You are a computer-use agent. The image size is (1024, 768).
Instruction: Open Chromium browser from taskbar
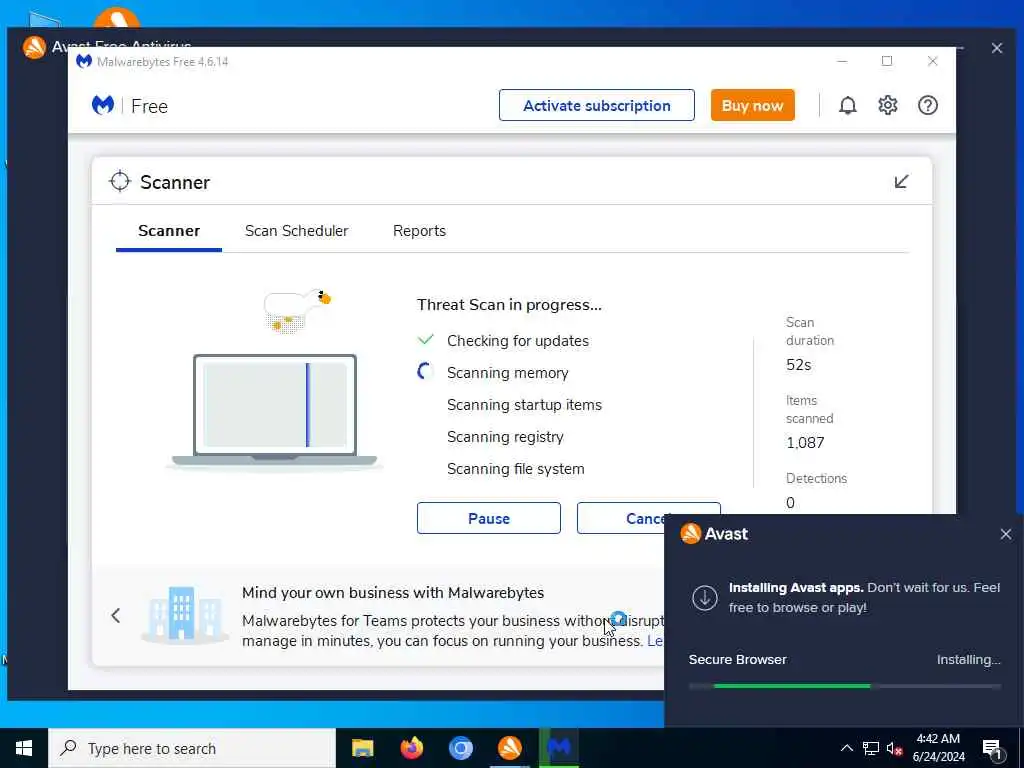click(460, 748)
